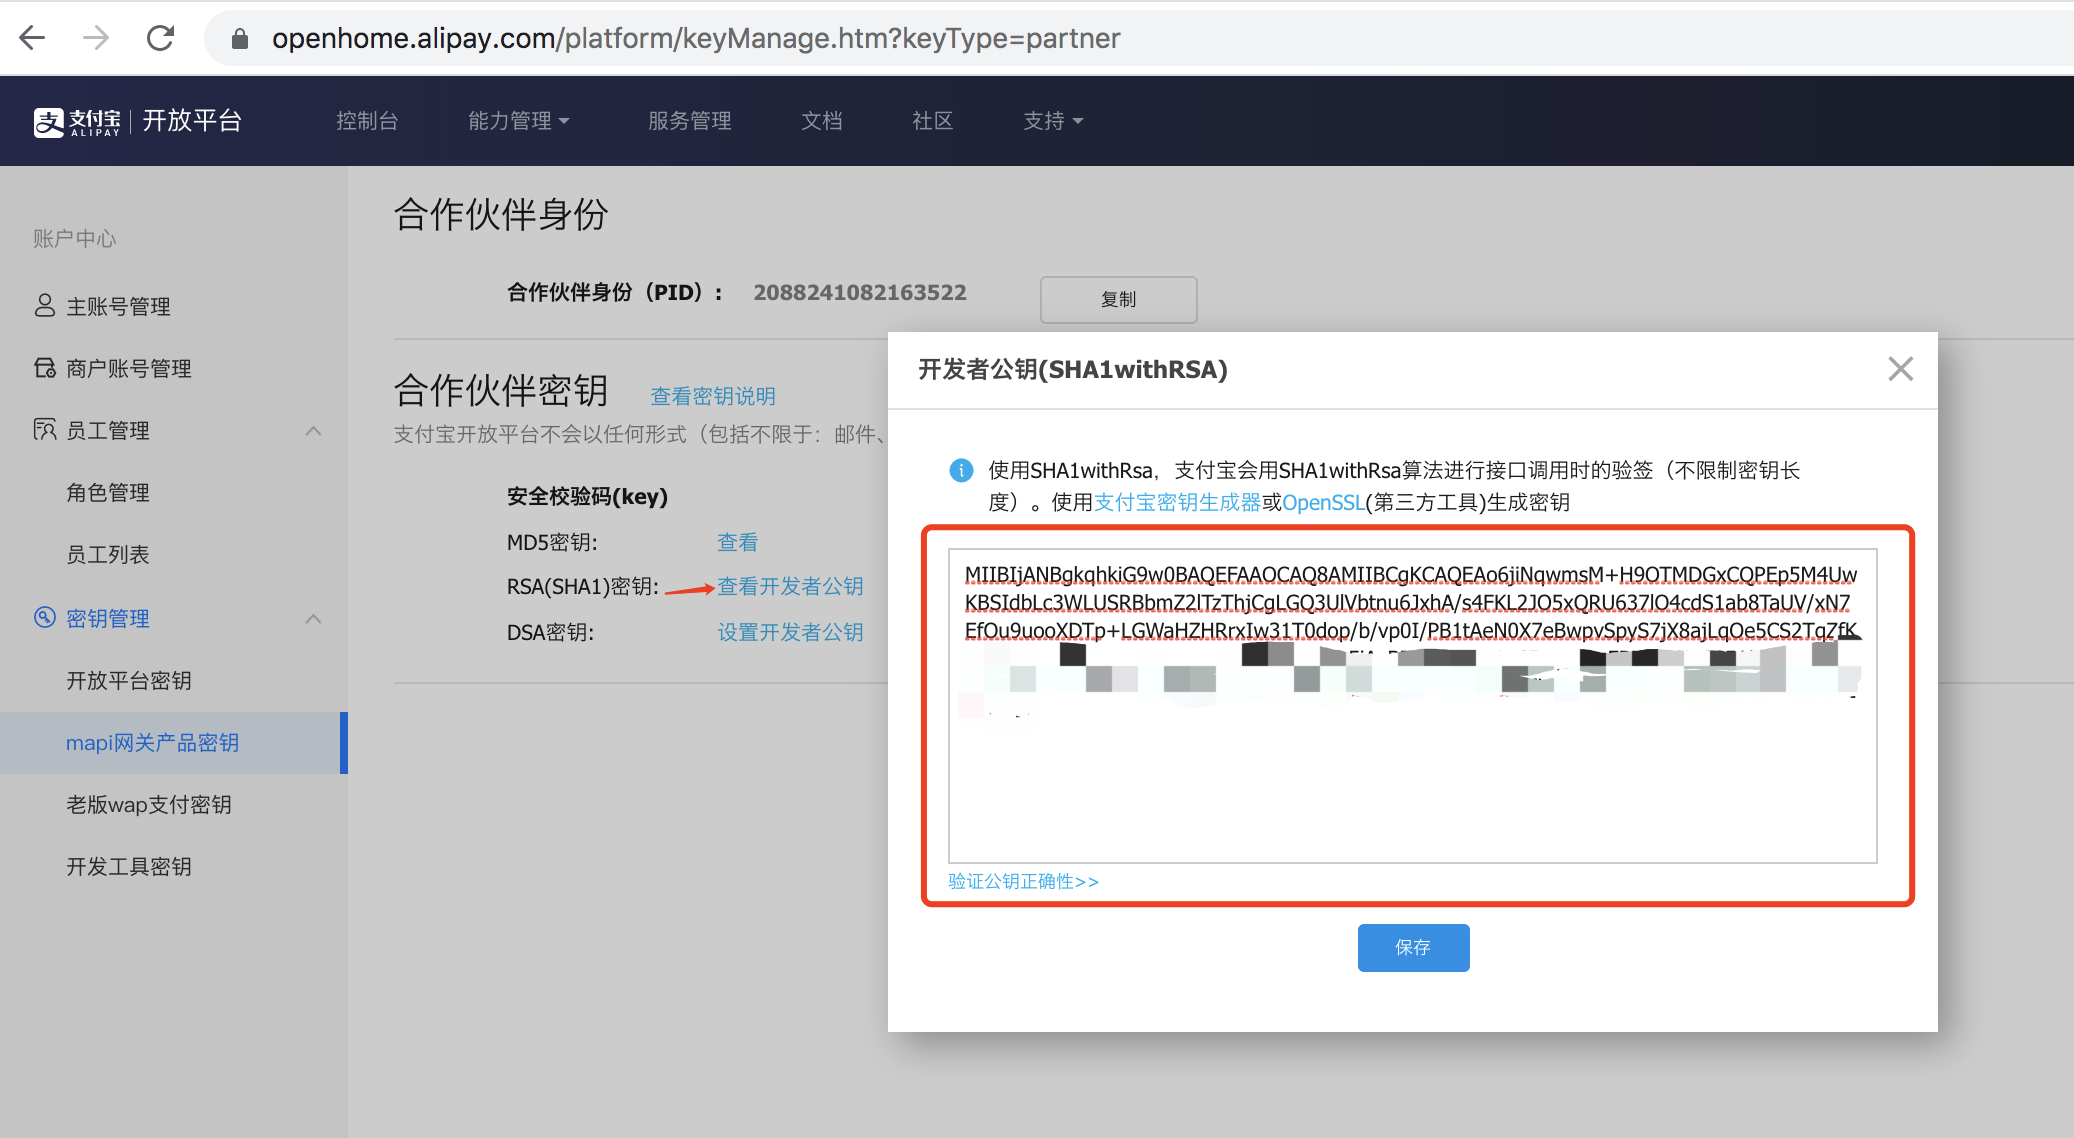The width and height of the screenshot is (2074, 1138).
Task: Click inside the public key text area
Action: pos(1412,705)
